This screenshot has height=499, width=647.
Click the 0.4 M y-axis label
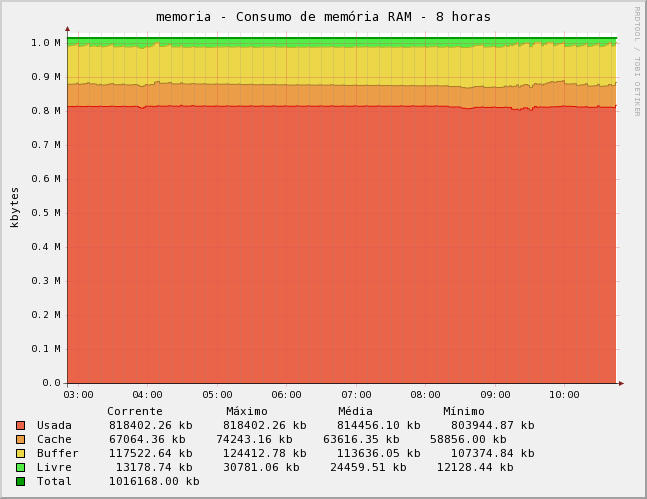[46, 247]
